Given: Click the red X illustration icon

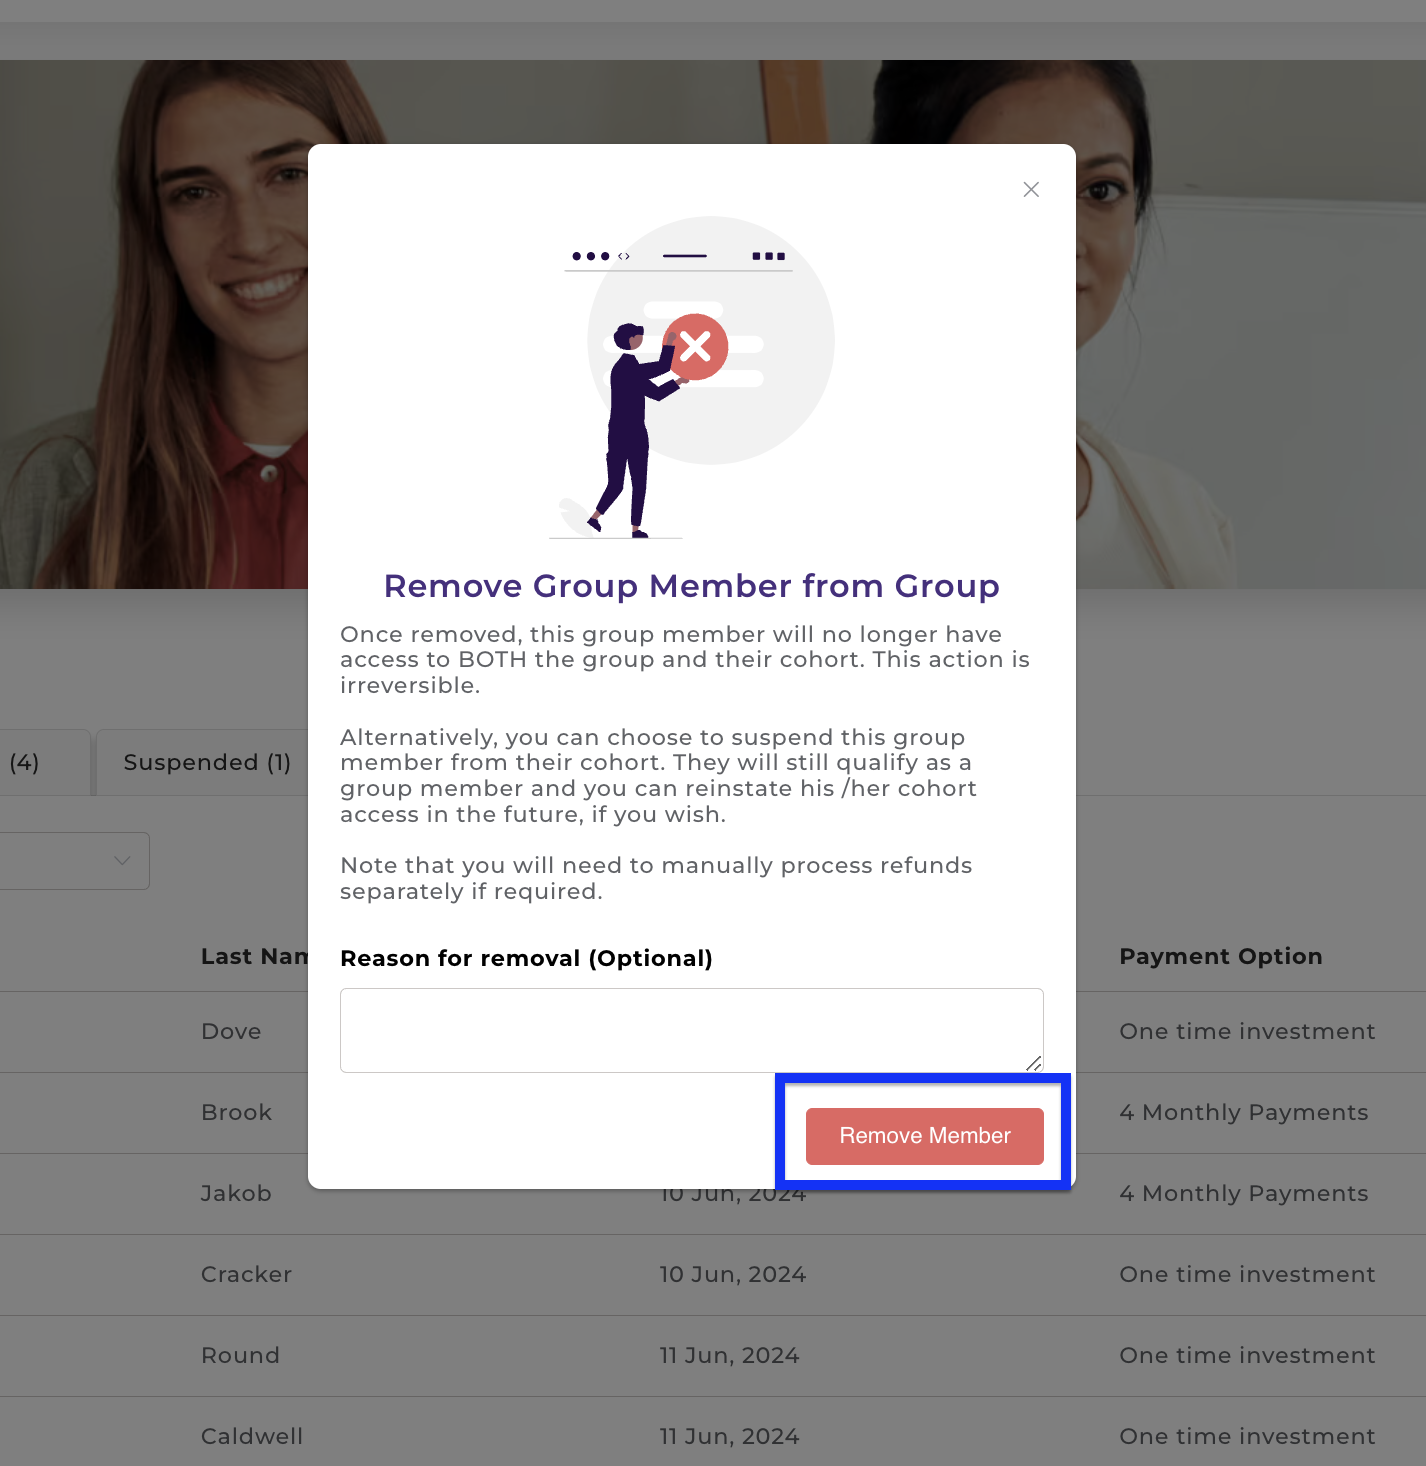Looking at the screenshot, I should (x=695, y=347).
